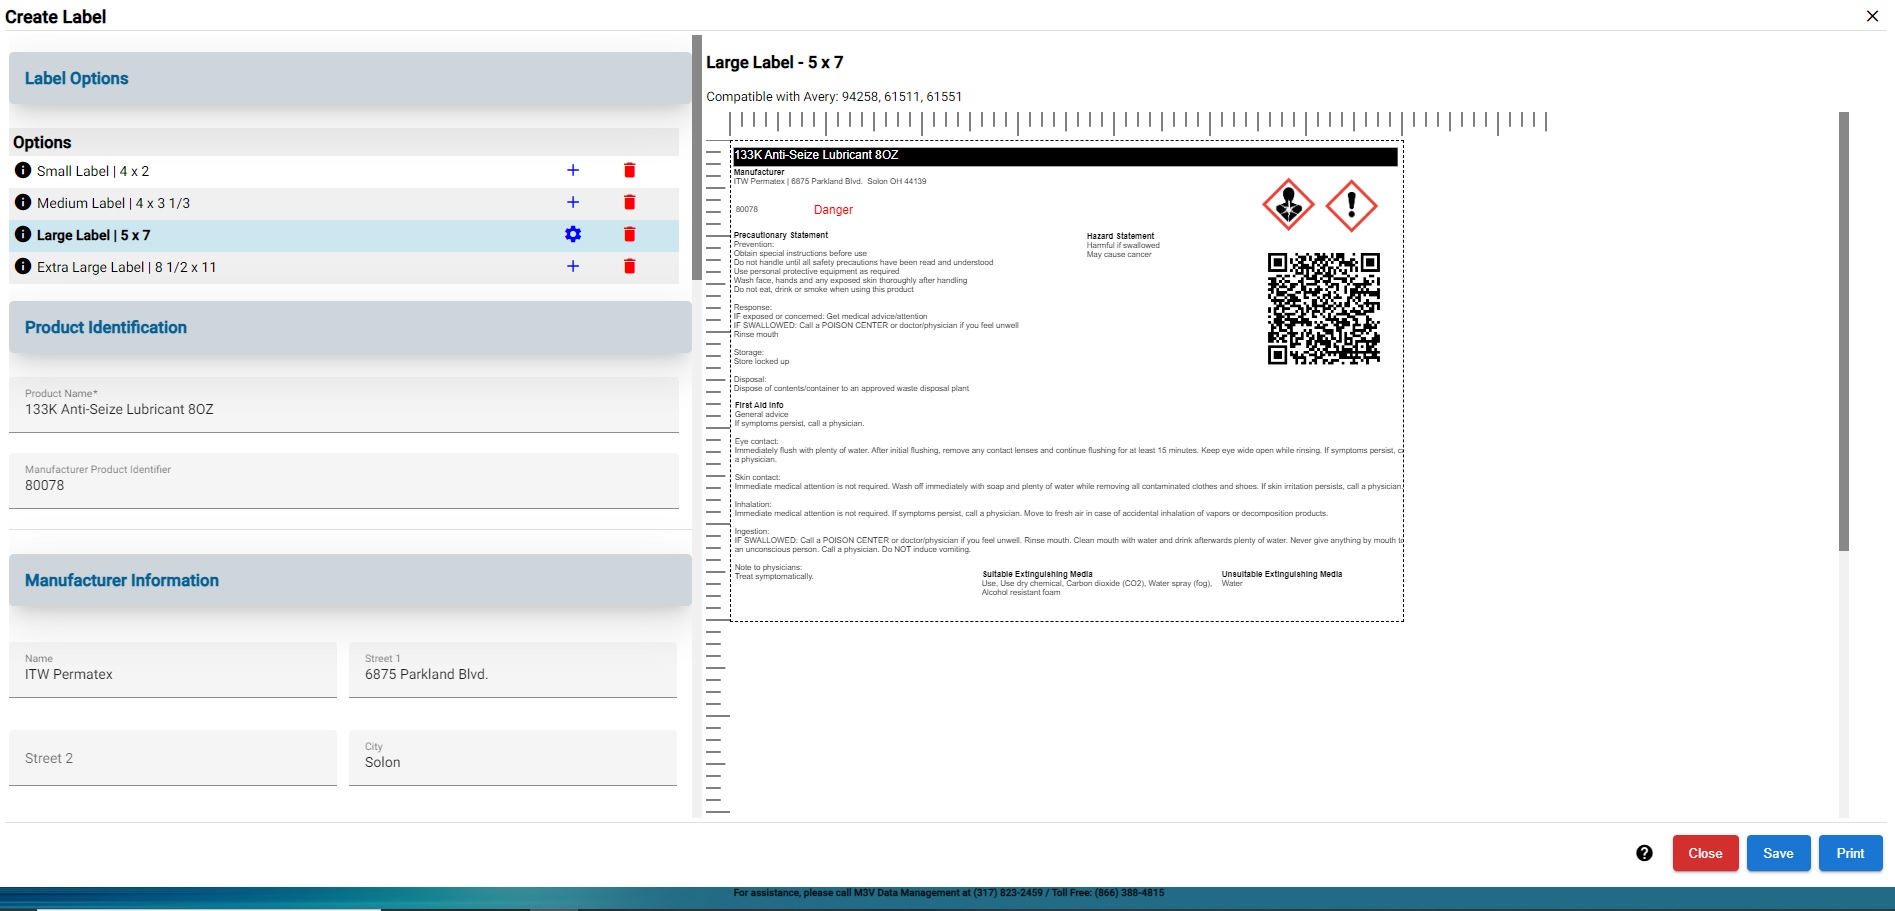Viewport: 1895px width, 911px height.
Task: Click the exclamation mark hazard pictogram
Action: click(x=1351, y=206)
